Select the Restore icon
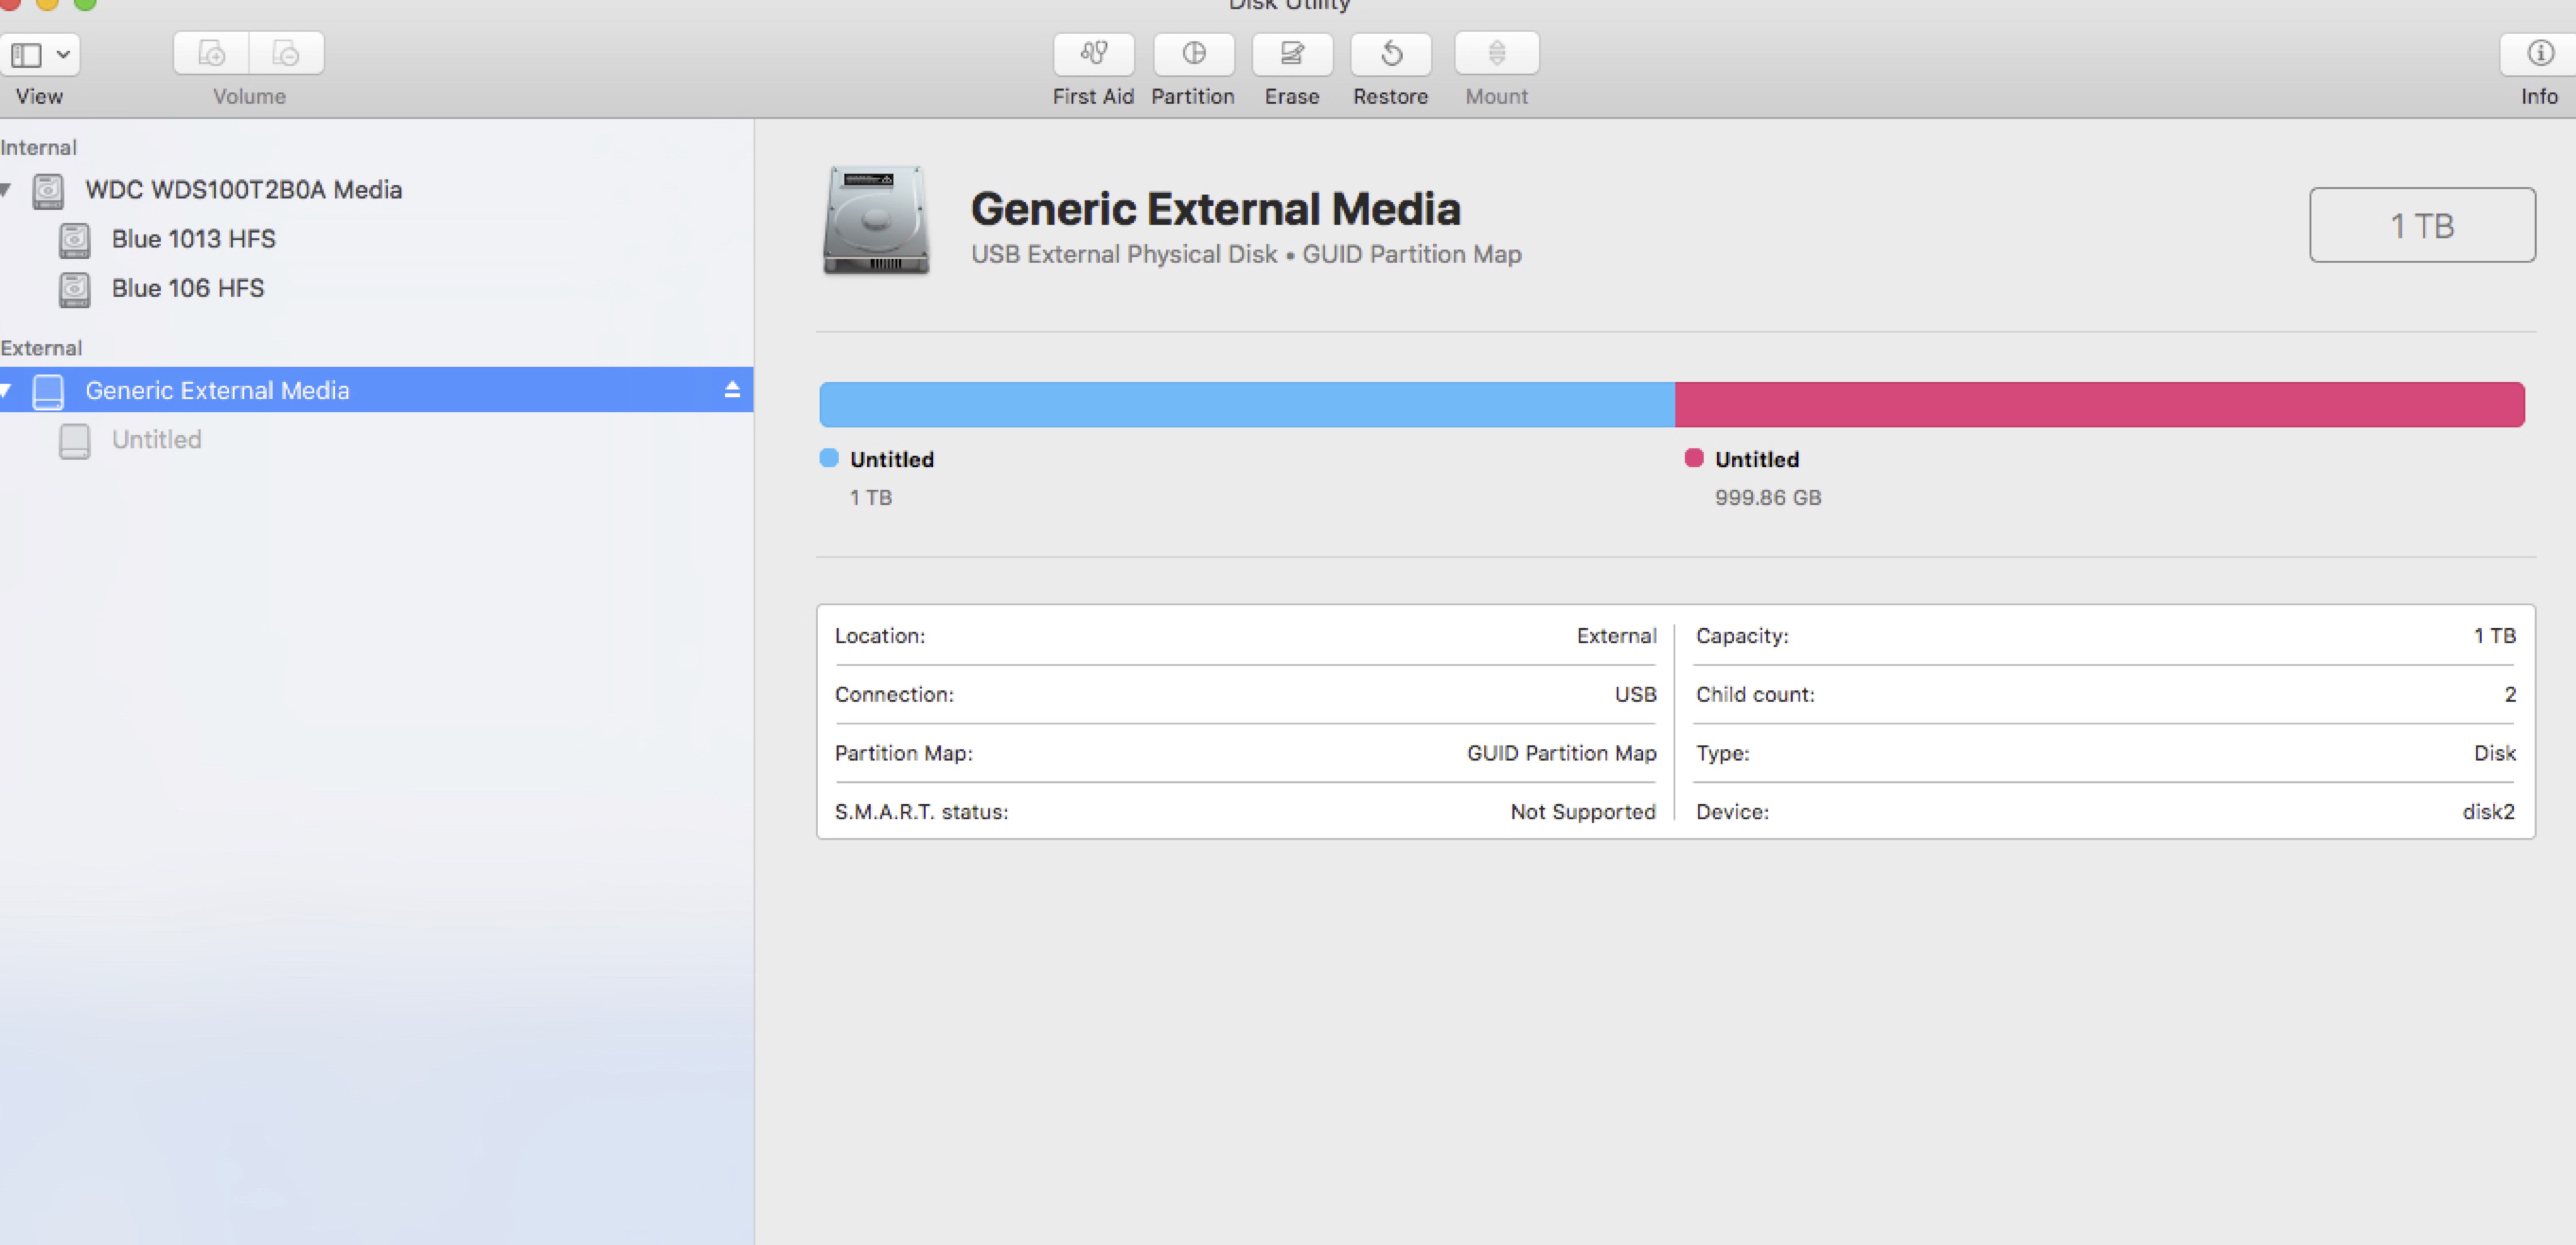The height and width of the screenshot is (1245, 2576). click(1390, 54)
